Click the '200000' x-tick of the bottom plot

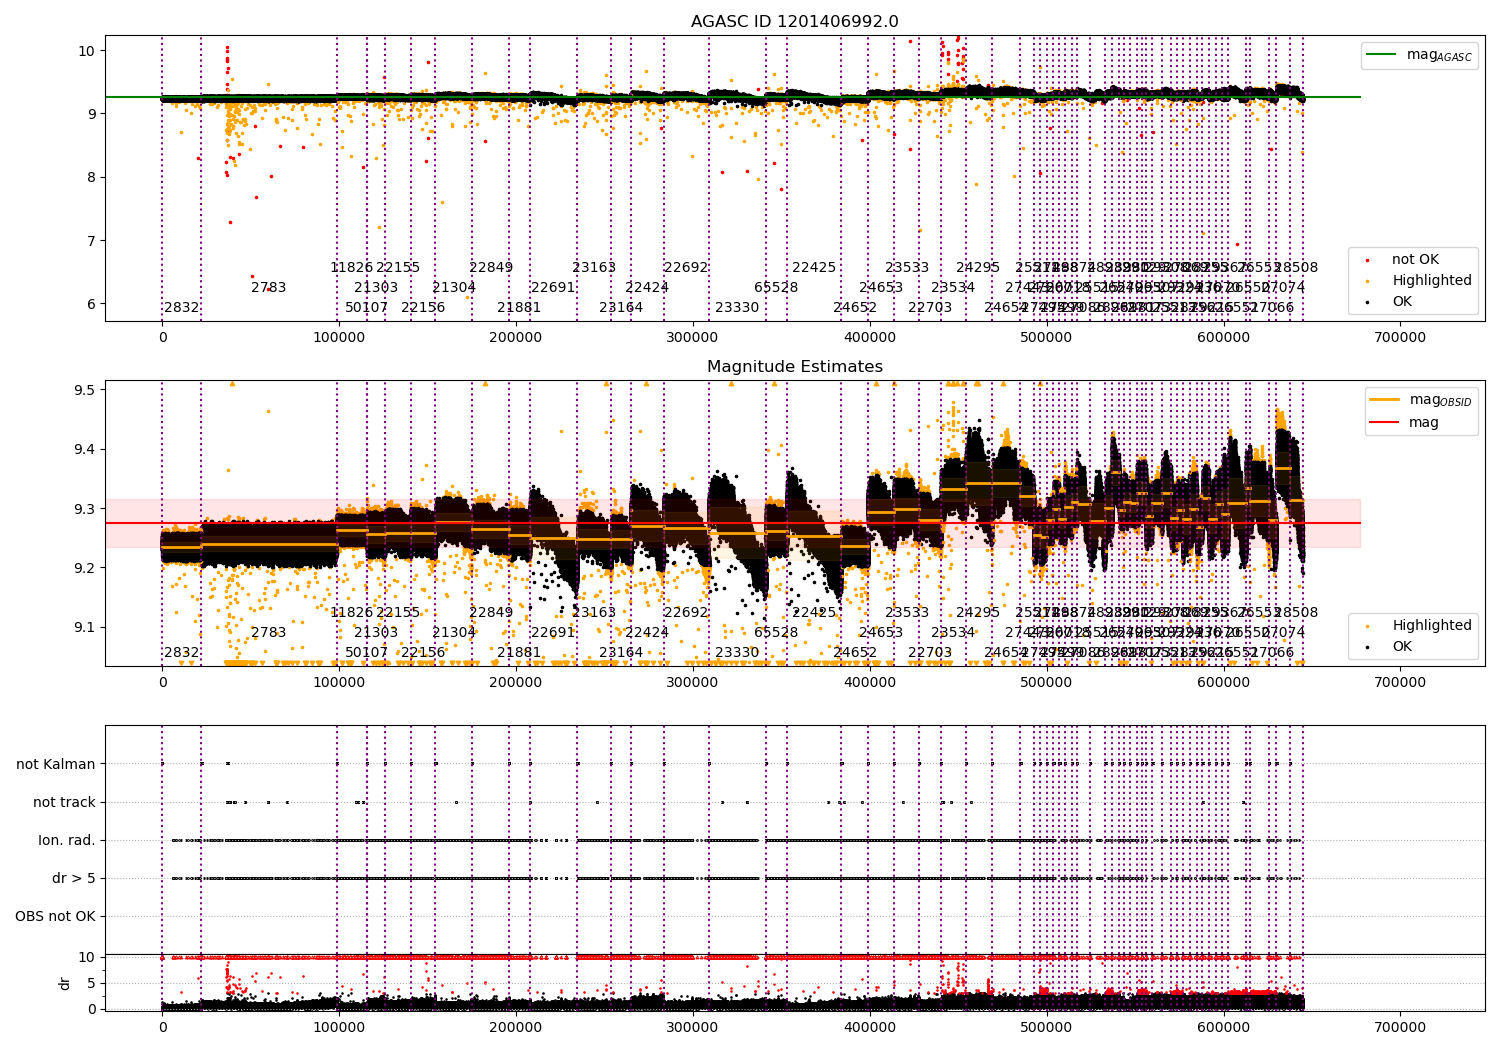[x=516, y=1027]
